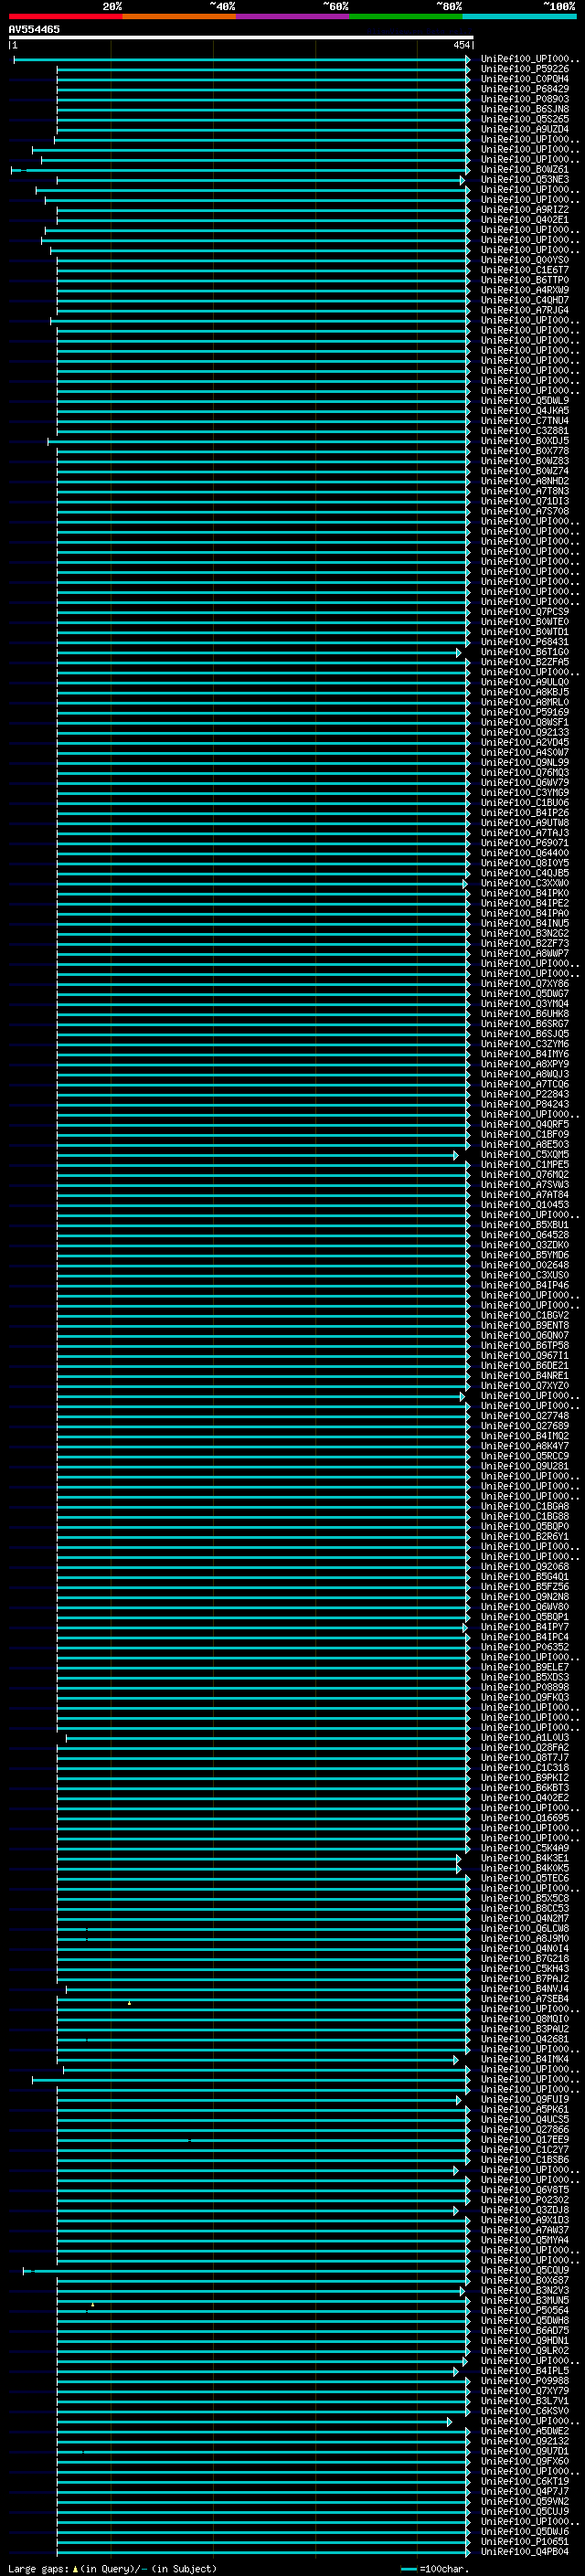Click the AV554465 query name

tap(34, 29)
